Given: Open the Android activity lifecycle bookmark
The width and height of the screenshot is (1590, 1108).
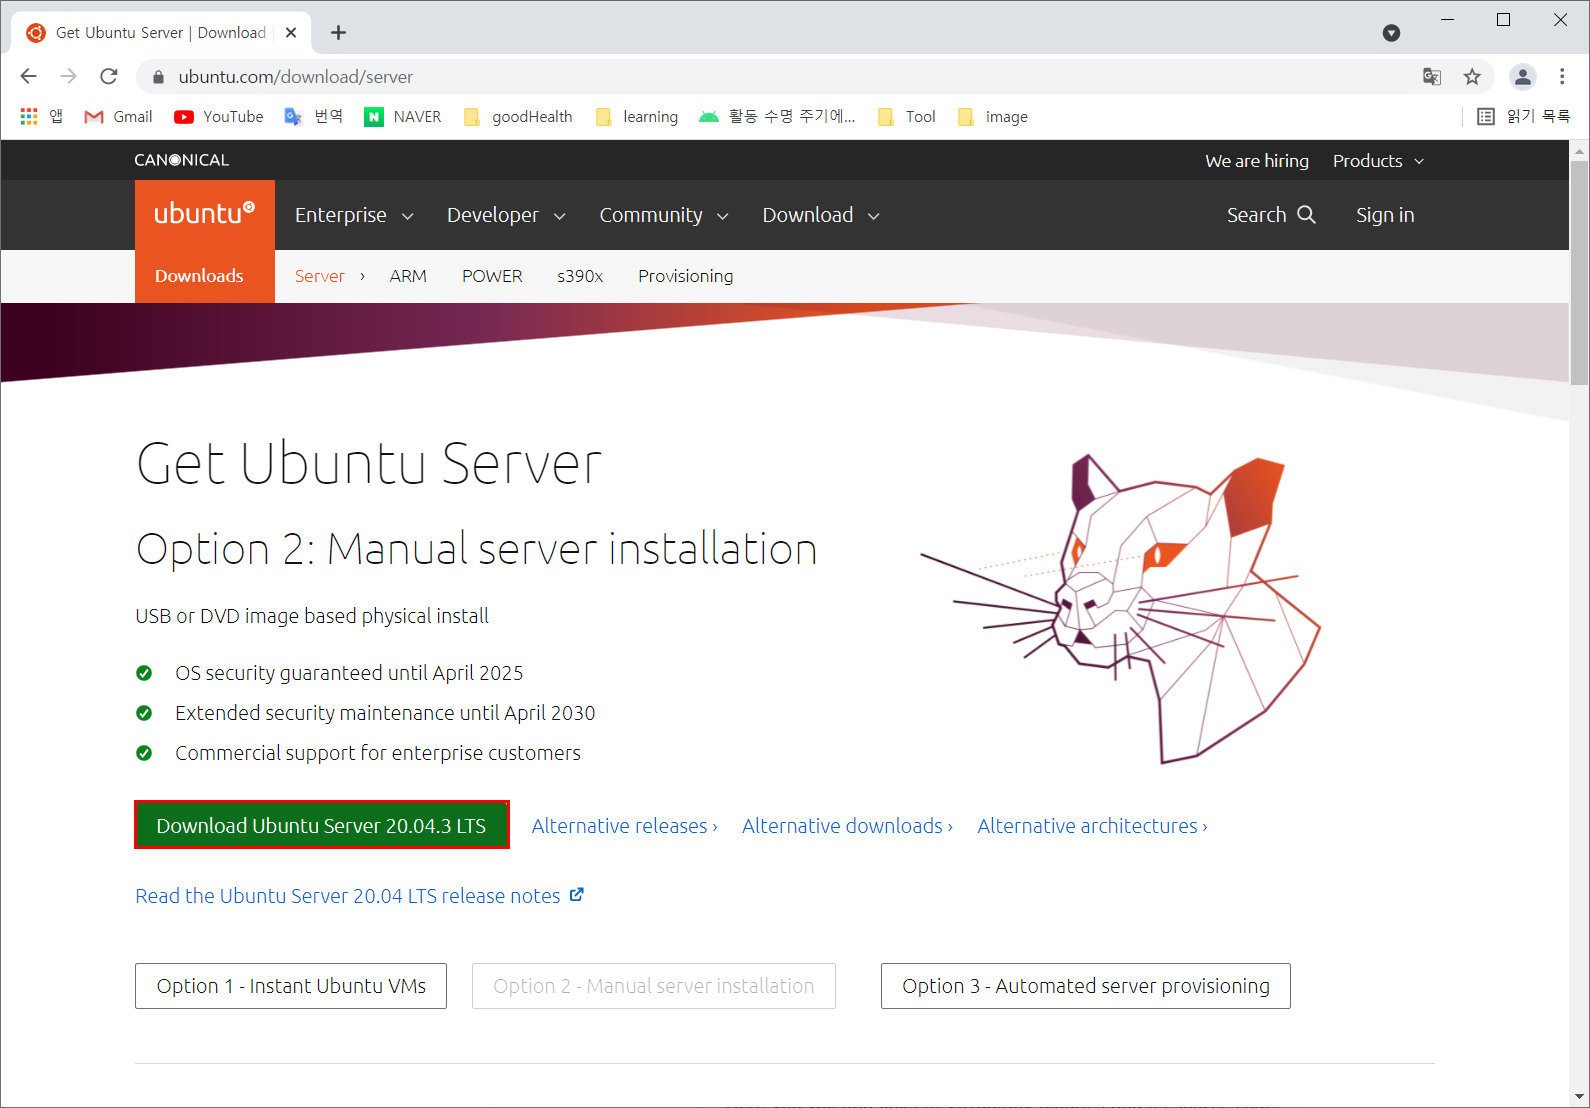Looking at the screenshot, I should coord(777,117).
